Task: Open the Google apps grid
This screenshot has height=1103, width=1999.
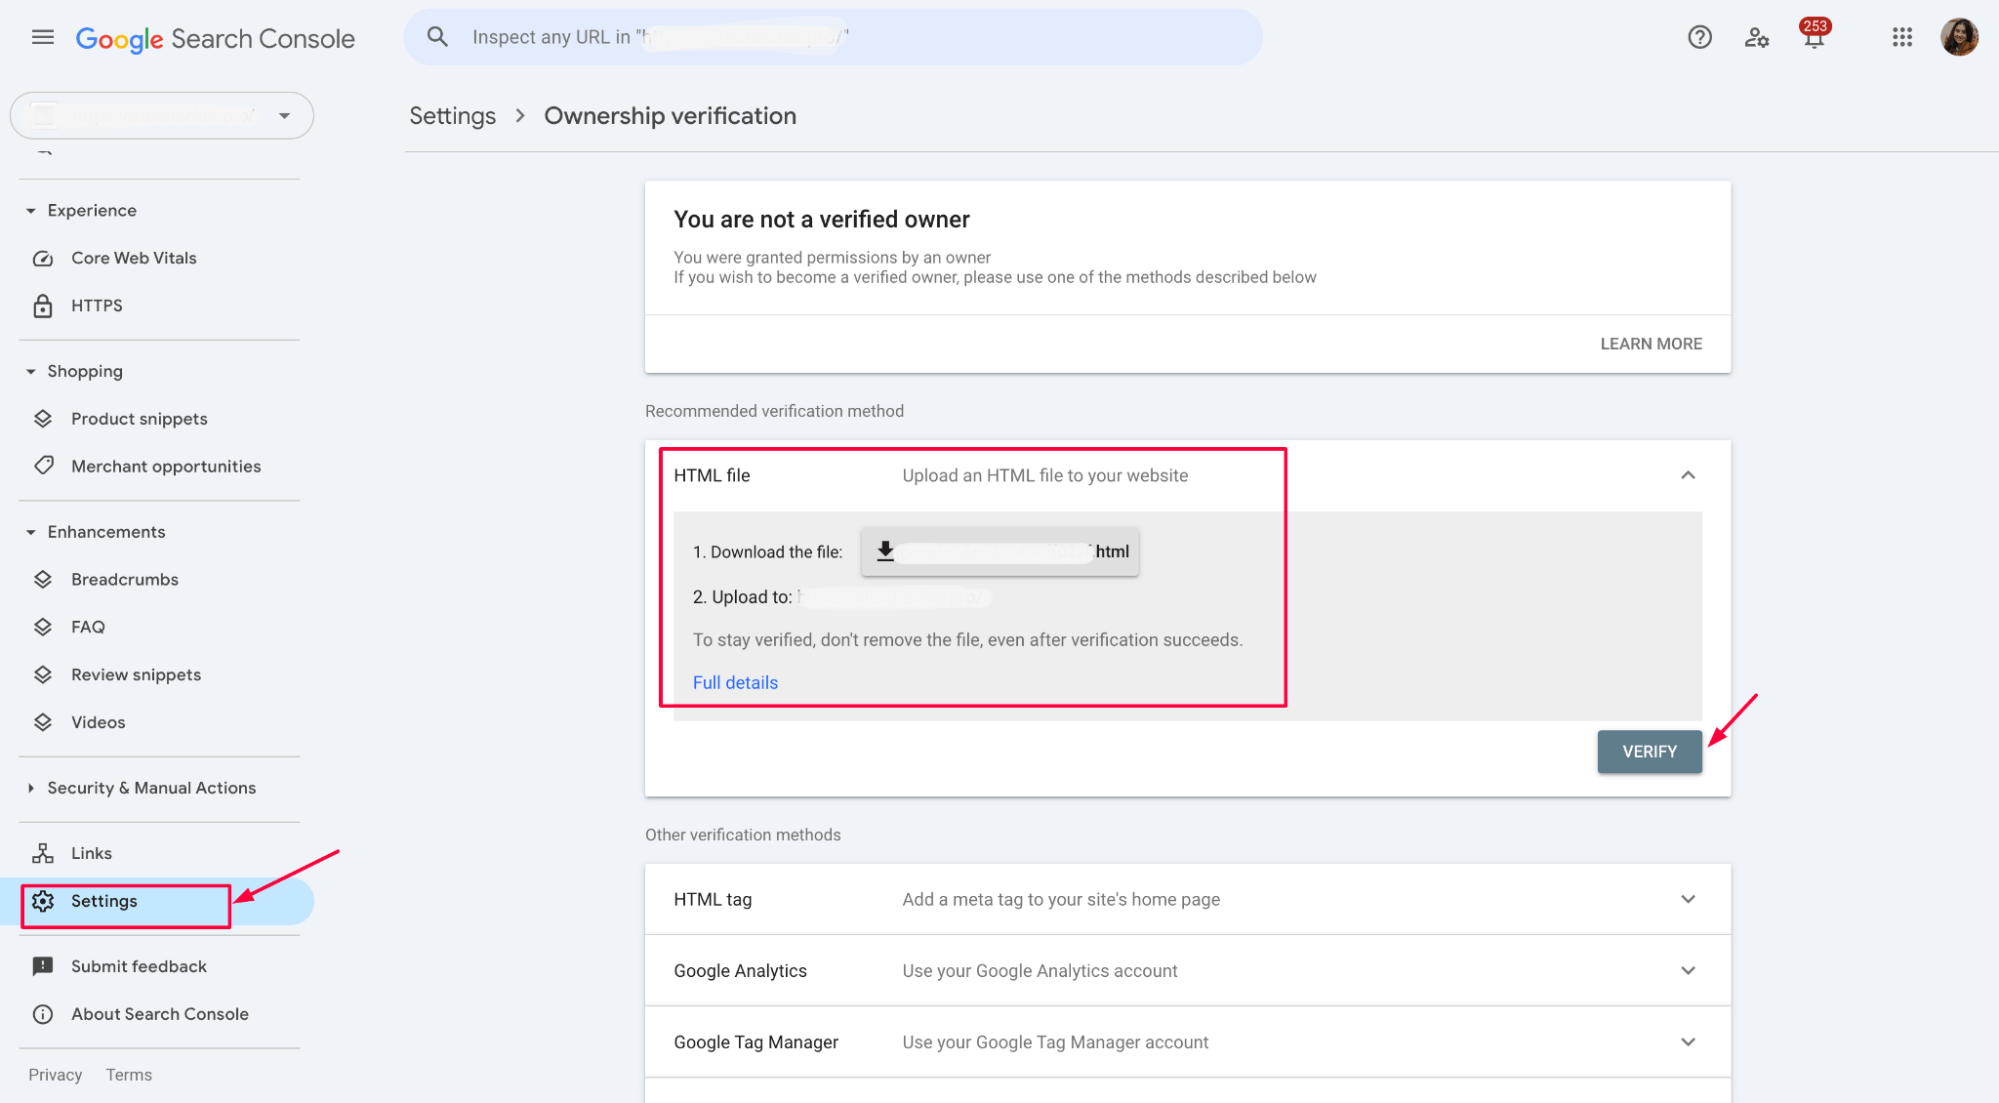Action: pos(1902,38)
